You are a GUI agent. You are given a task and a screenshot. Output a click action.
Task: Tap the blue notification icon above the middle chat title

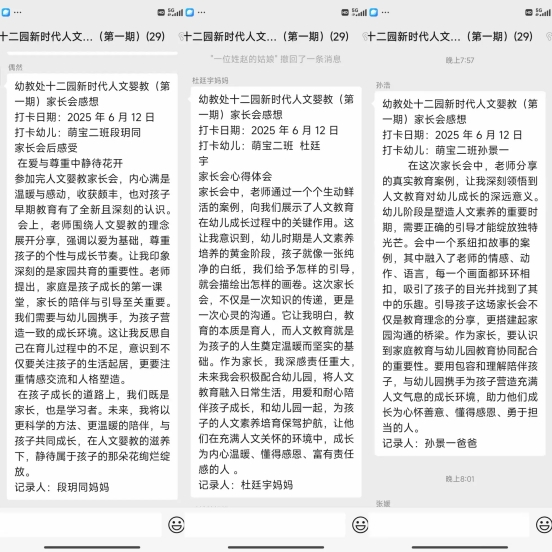pos(190,12)
